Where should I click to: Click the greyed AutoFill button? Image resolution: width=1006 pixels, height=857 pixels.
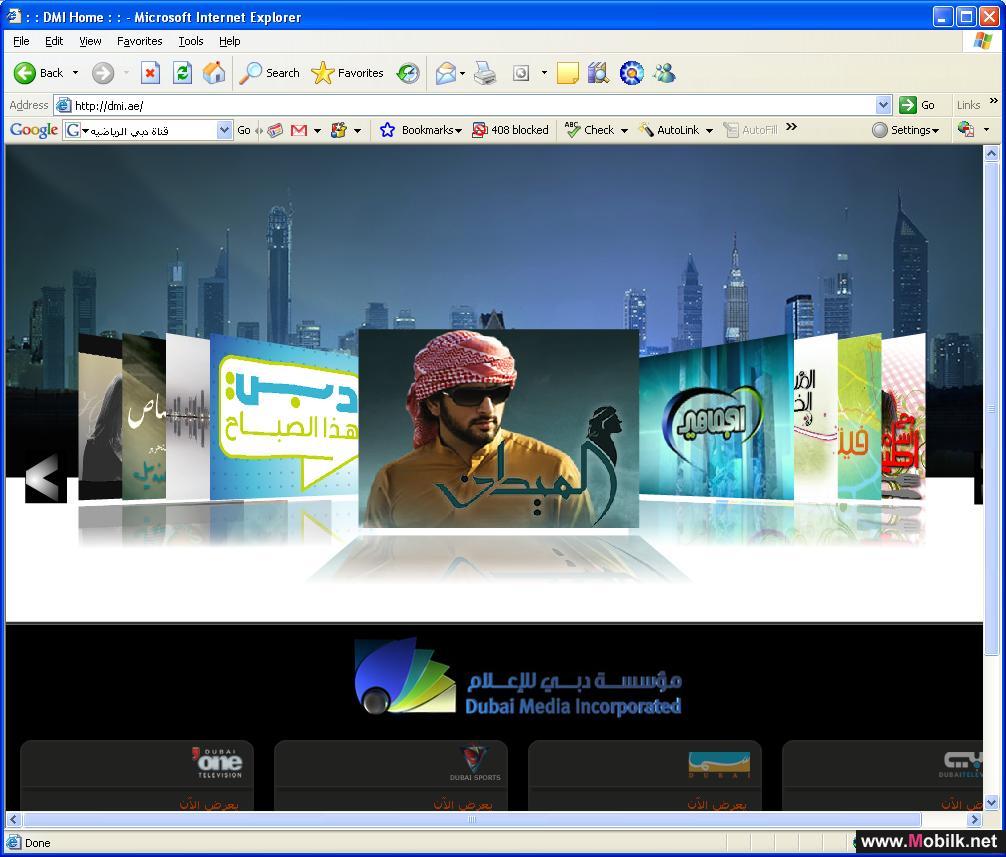(x=750, y=130)
